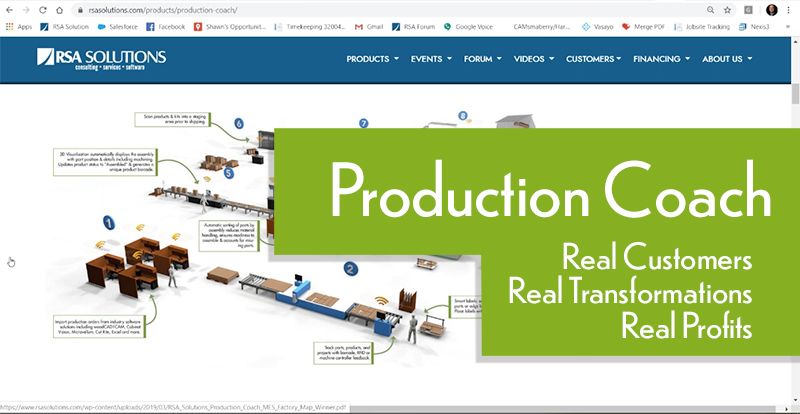Open the Nexis3 bookmark

click(x=754, y=27)
